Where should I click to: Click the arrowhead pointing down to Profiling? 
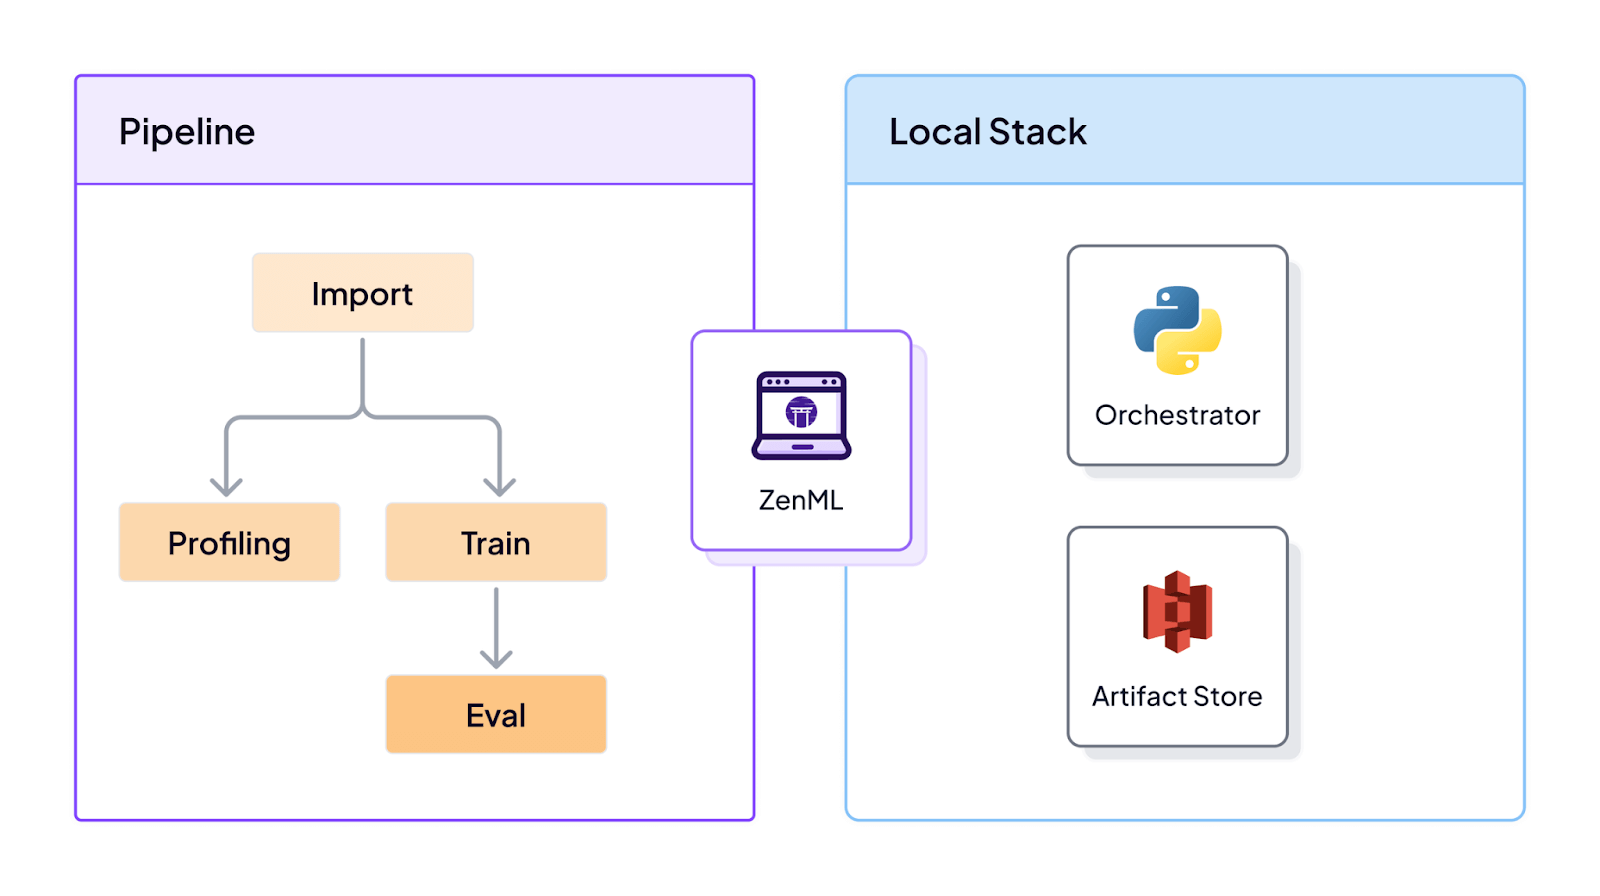(x=226, y=487)
